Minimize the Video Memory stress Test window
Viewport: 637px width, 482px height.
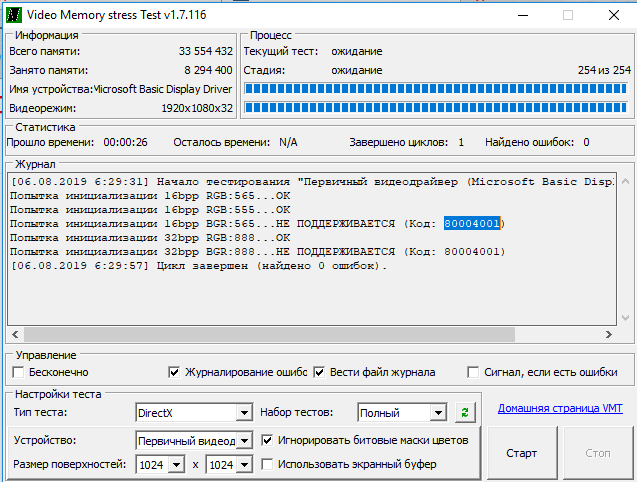pos(520,15)
